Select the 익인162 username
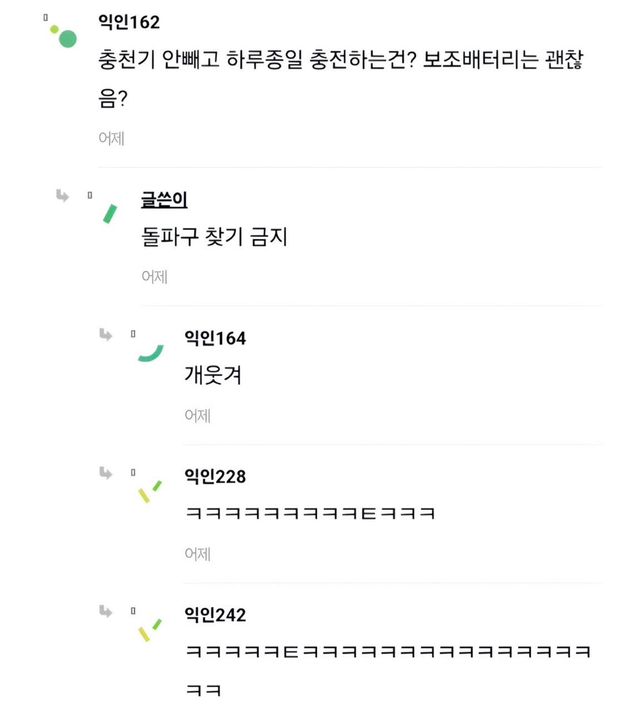The height and width of the screenshot is (724, 640). [x=128, y=23]
